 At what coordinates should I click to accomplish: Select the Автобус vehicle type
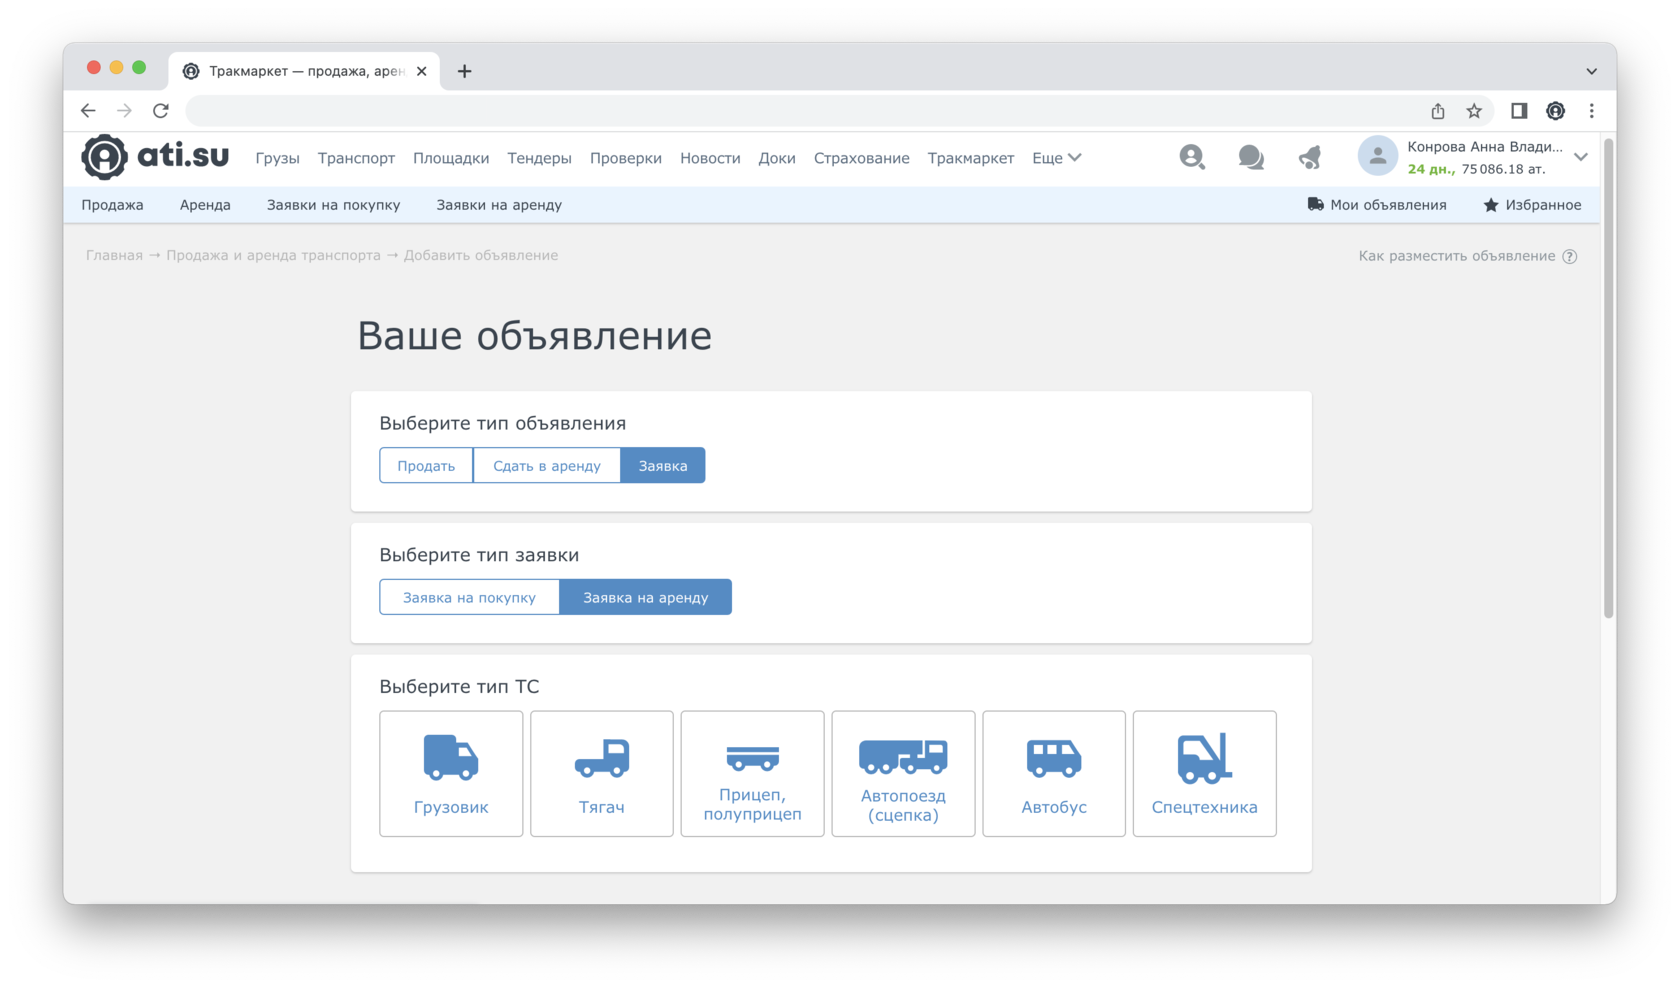click(x=1054, y=773)
